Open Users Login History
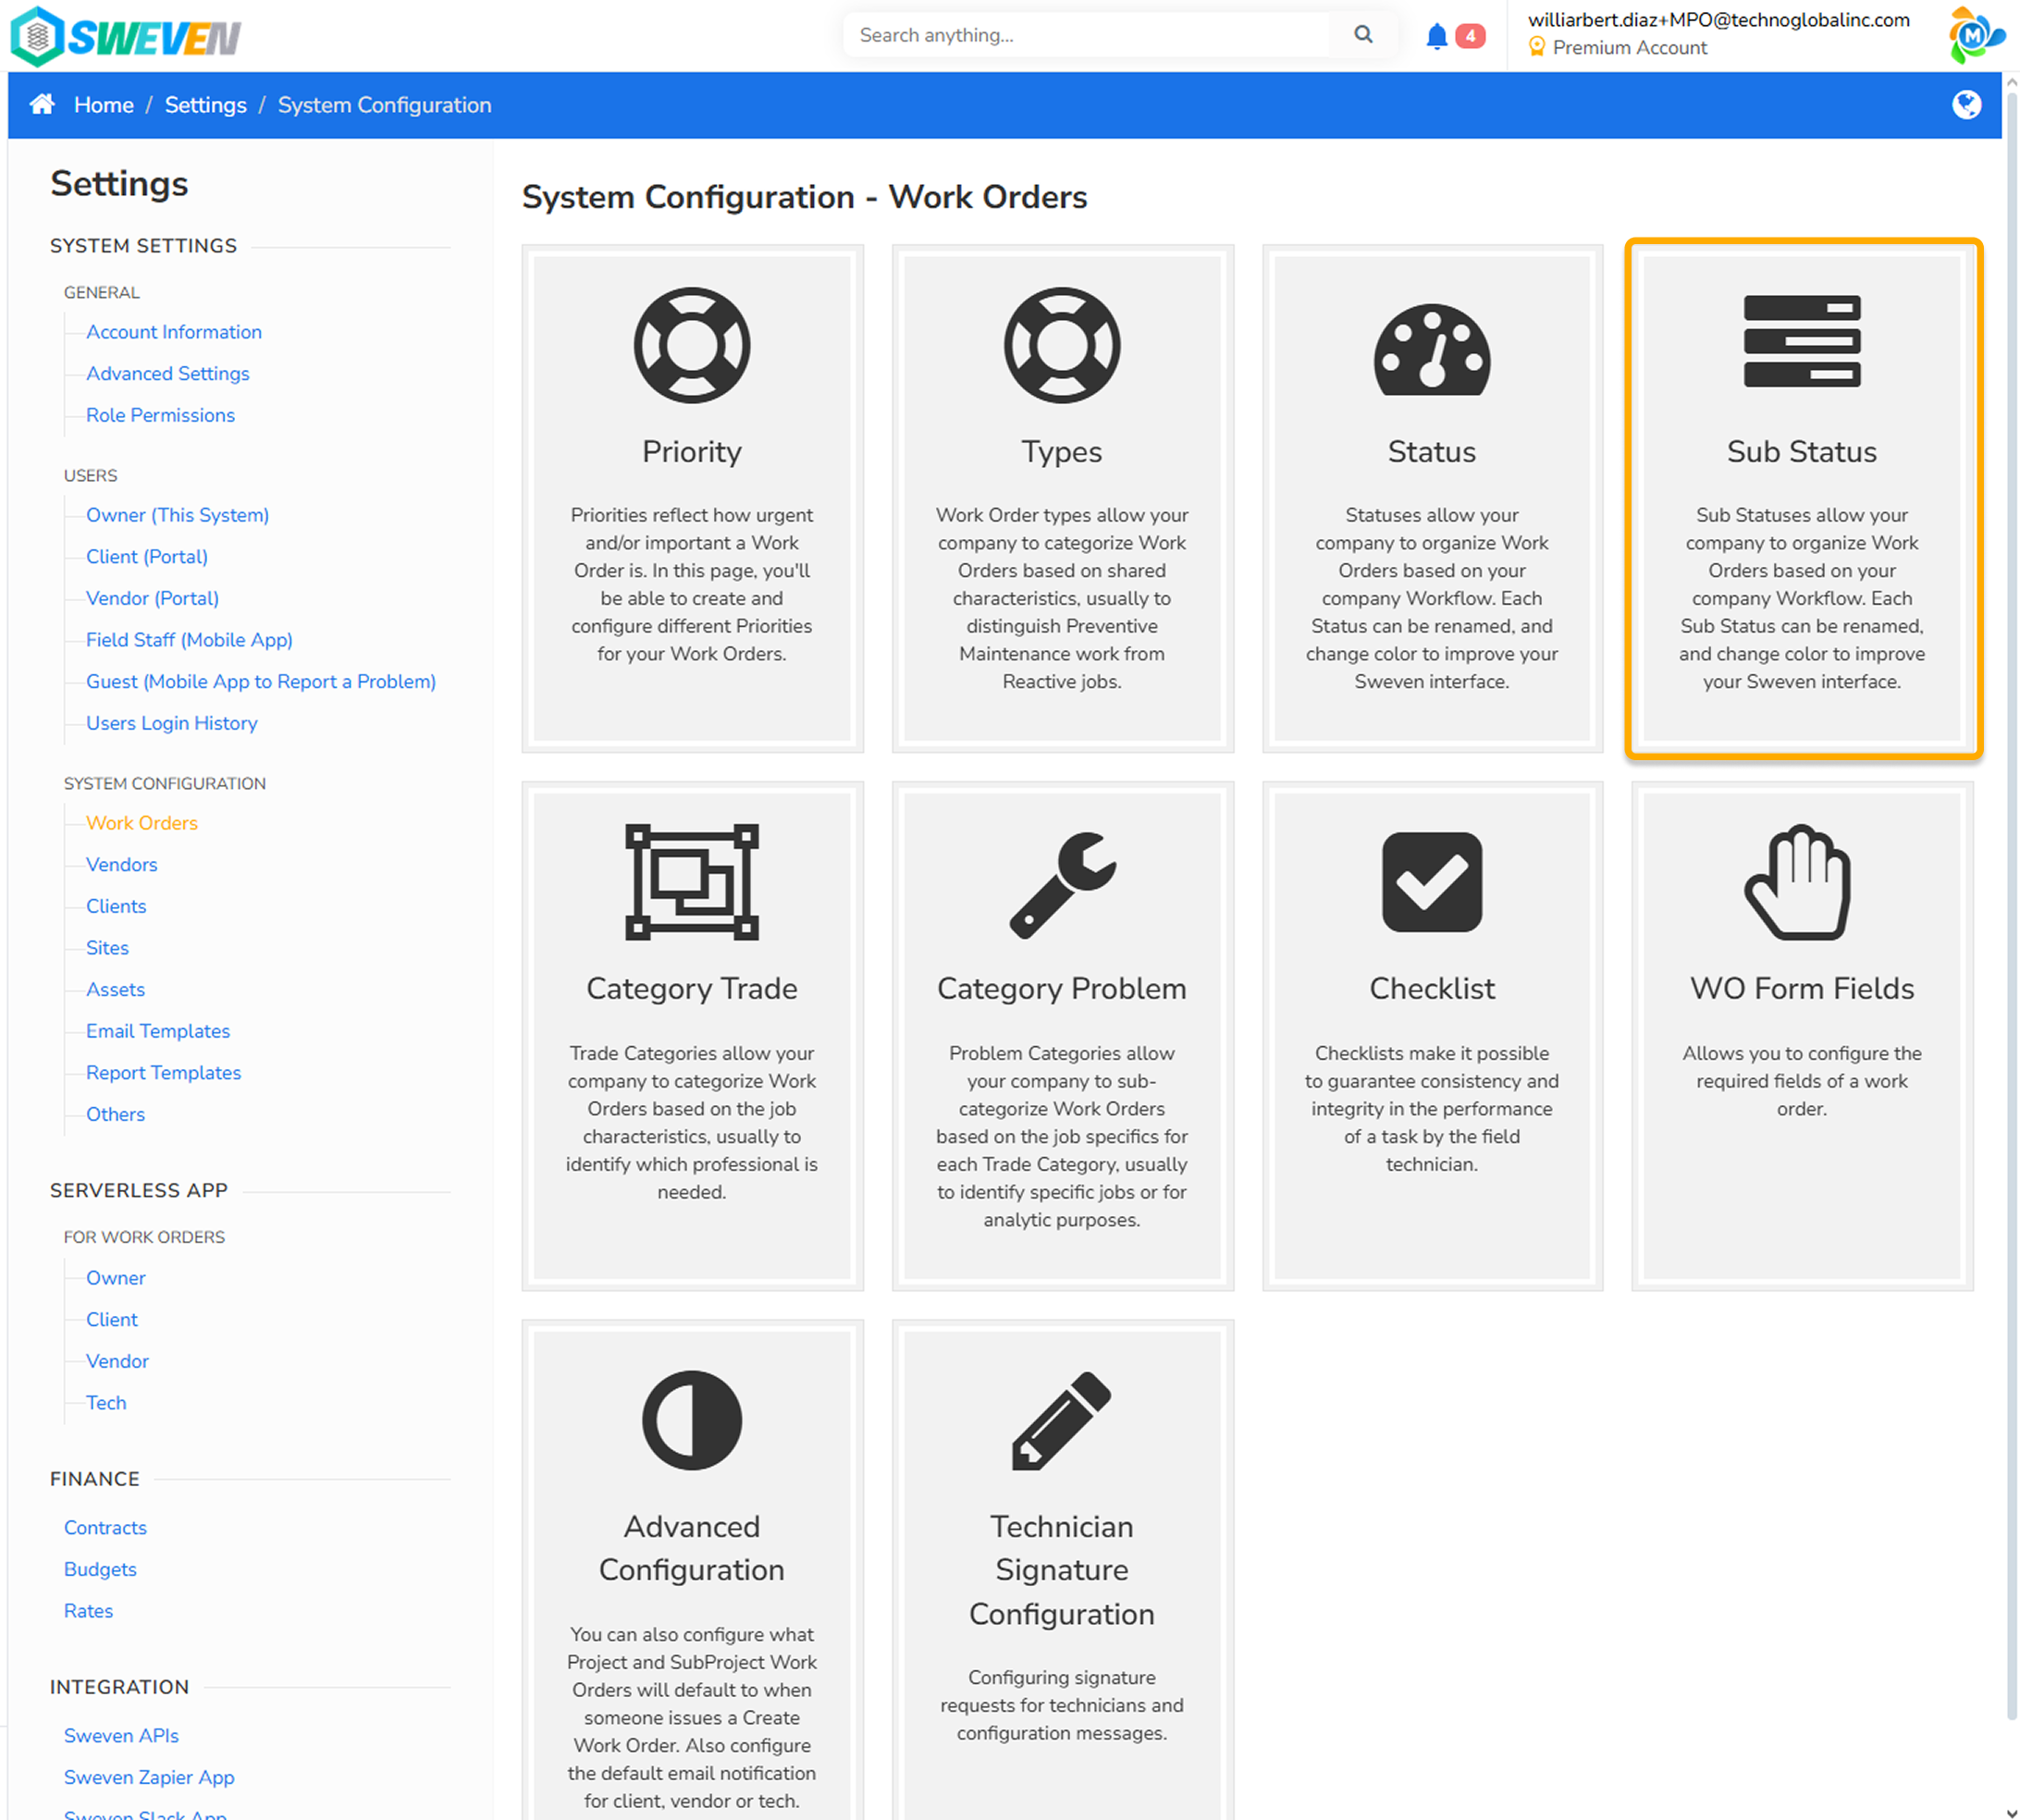This screenshot has width=2020, height=1820. (x=172, y=723)
